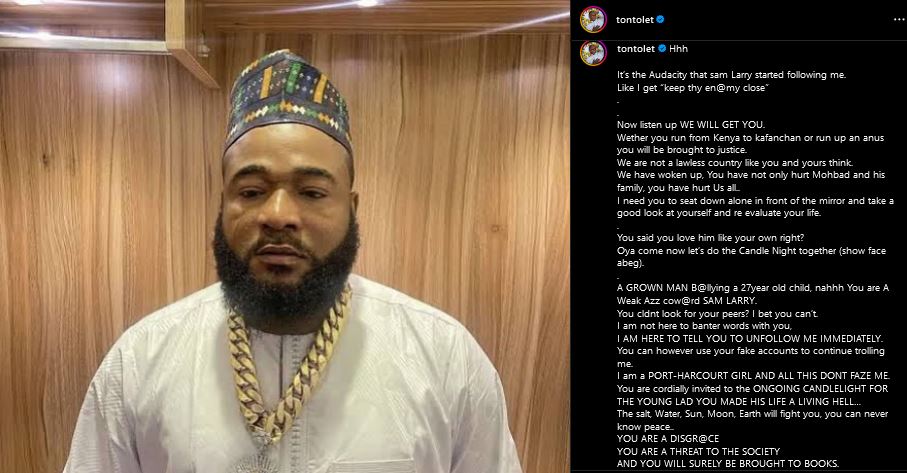Screen dimensions: 907x473
Task: Click 'BROUGHT TO BOOKS' final line
Action: [728, 463]
